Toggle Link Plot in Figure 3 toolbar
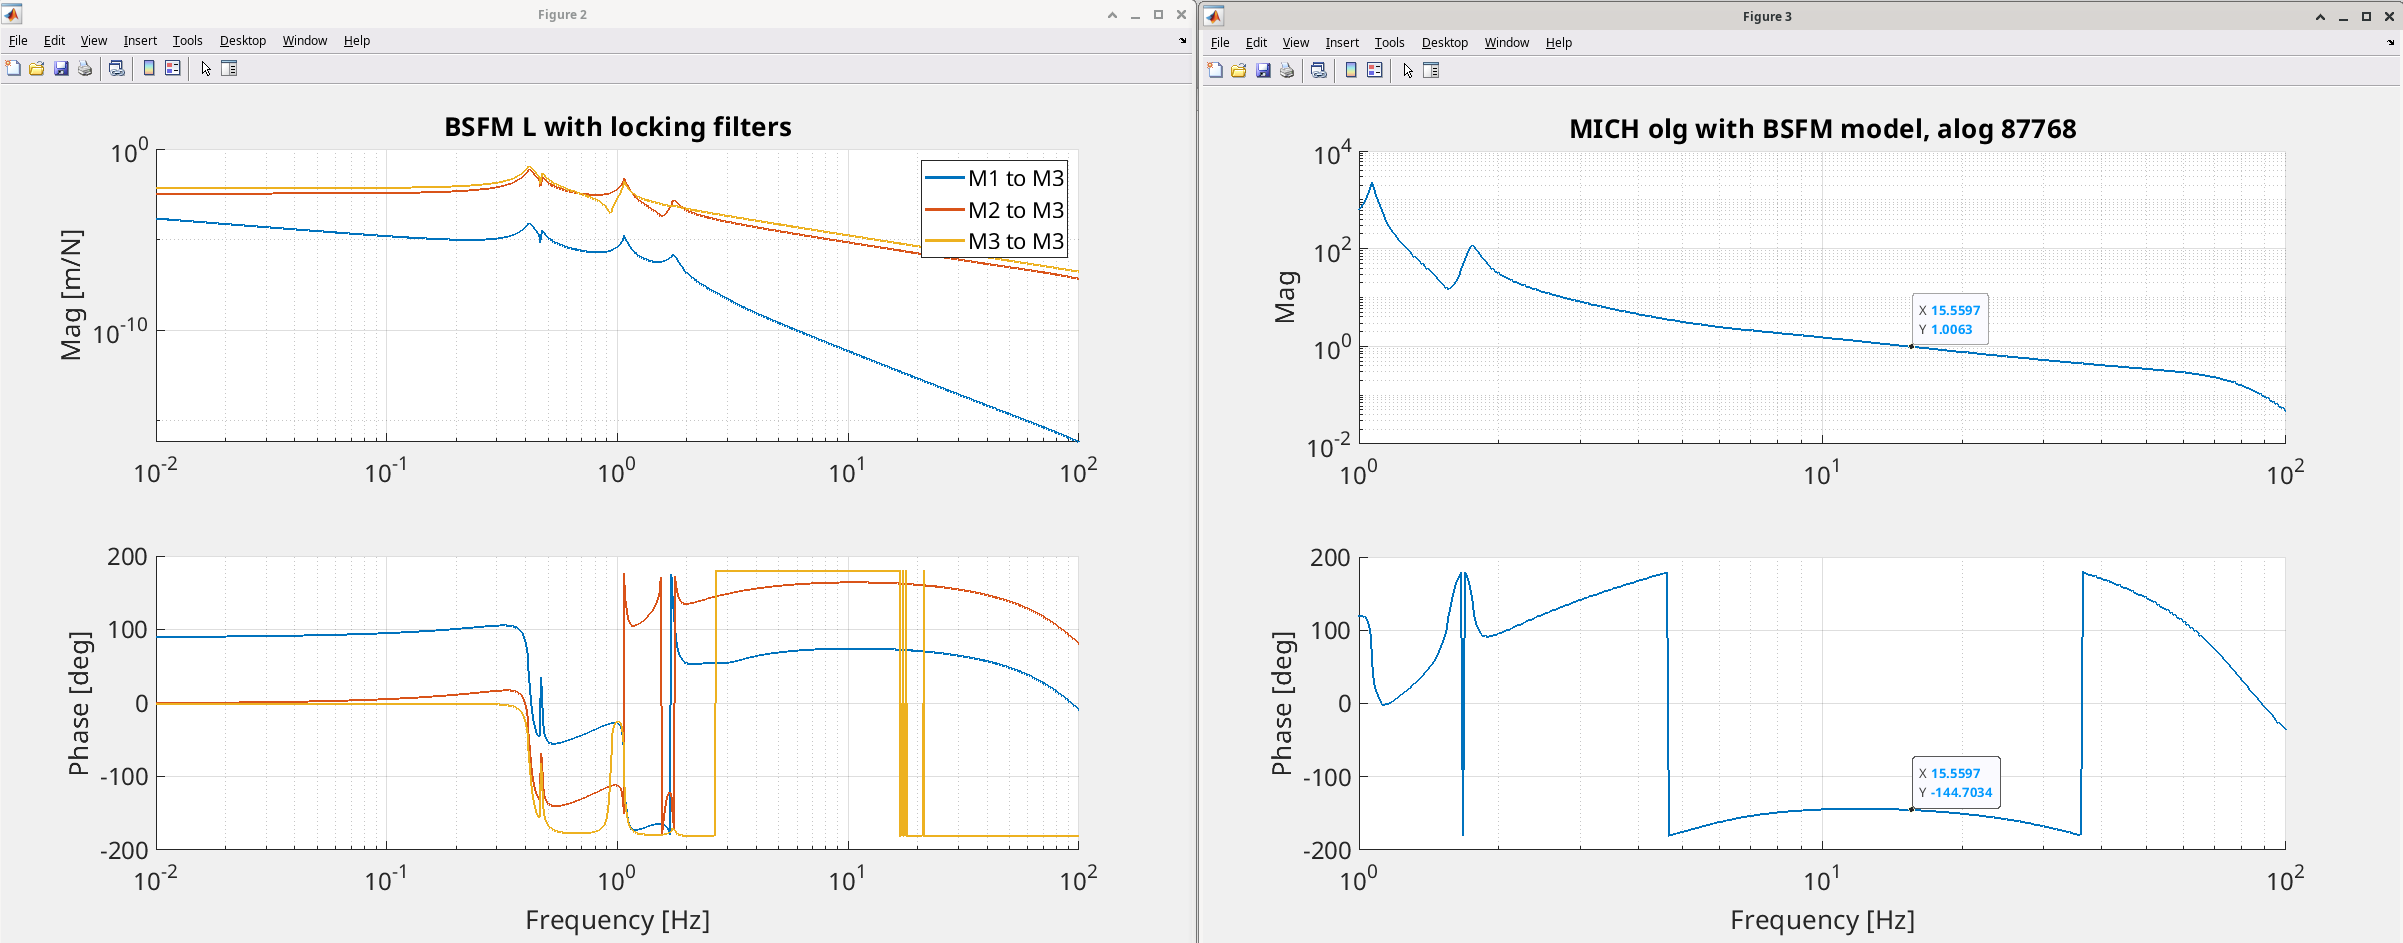The height and width of the screenshot is (943, 2403). pos(1319,70)
